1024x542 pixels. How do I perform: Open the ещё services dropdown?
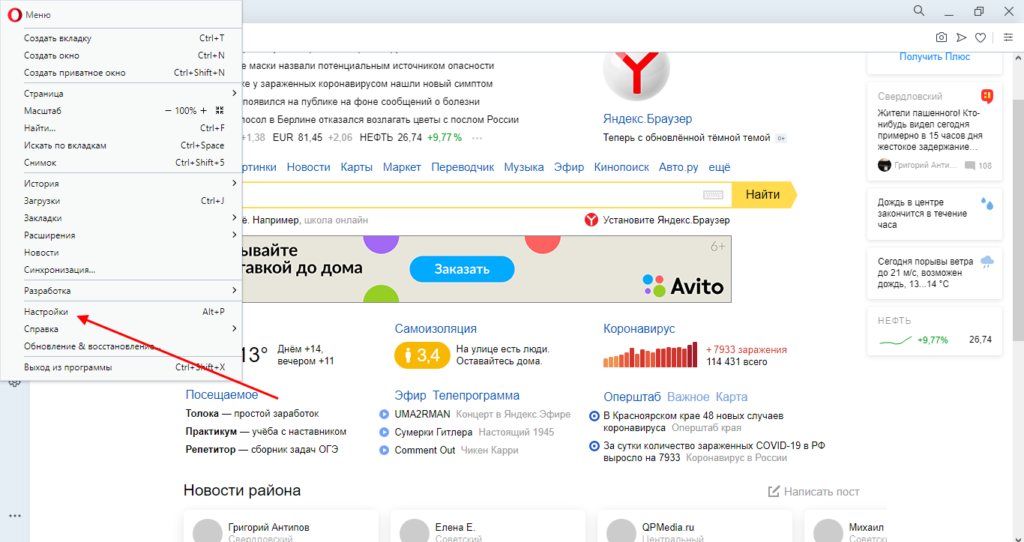[719, 167]
